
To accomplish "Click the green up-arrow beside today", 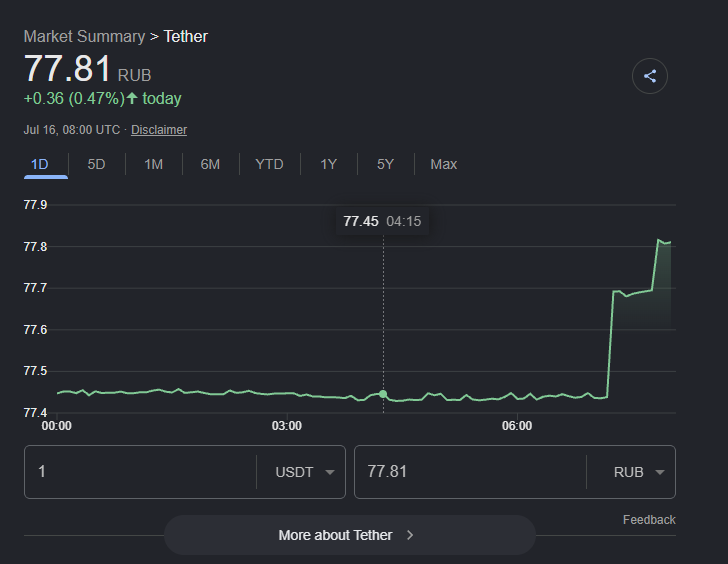I will pyautogui.click(x=132, y=98).
